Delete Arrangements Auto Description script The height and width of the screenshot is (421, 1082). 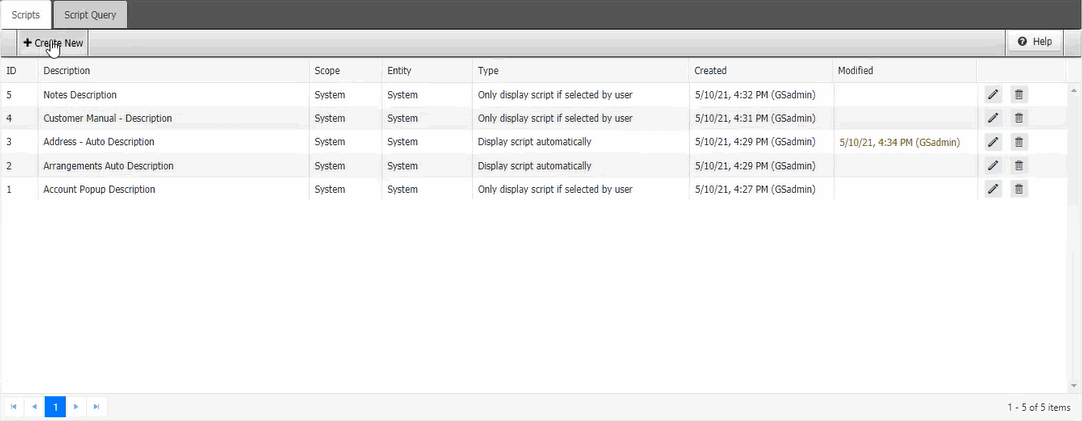click(x=1018, y=166)
